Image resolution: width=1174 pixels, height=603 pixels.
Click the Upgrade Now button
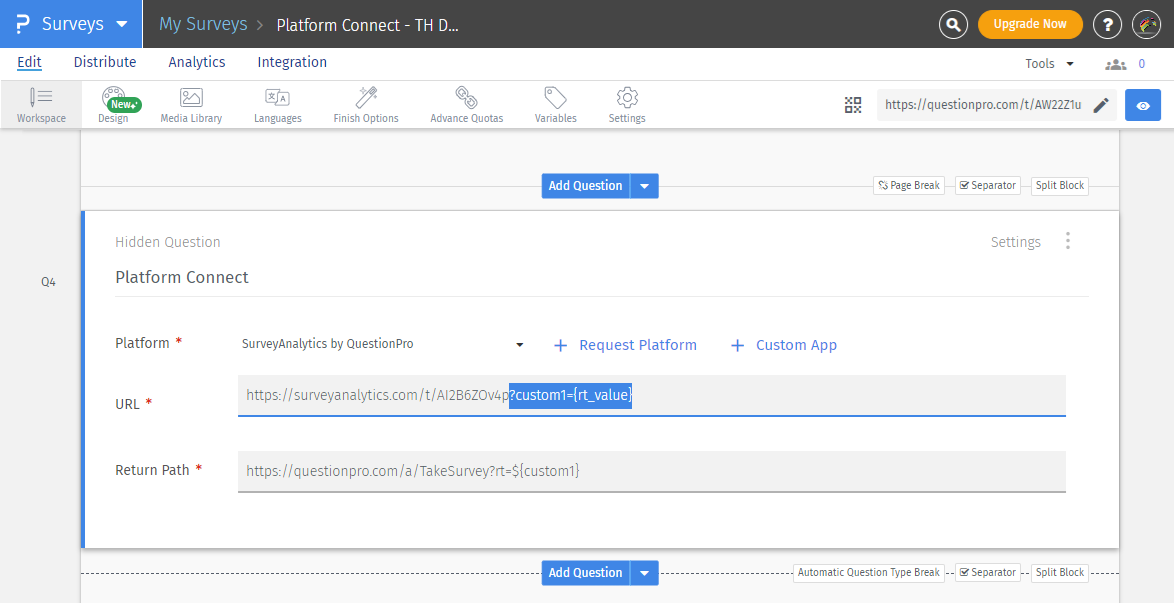[1029, 24]
